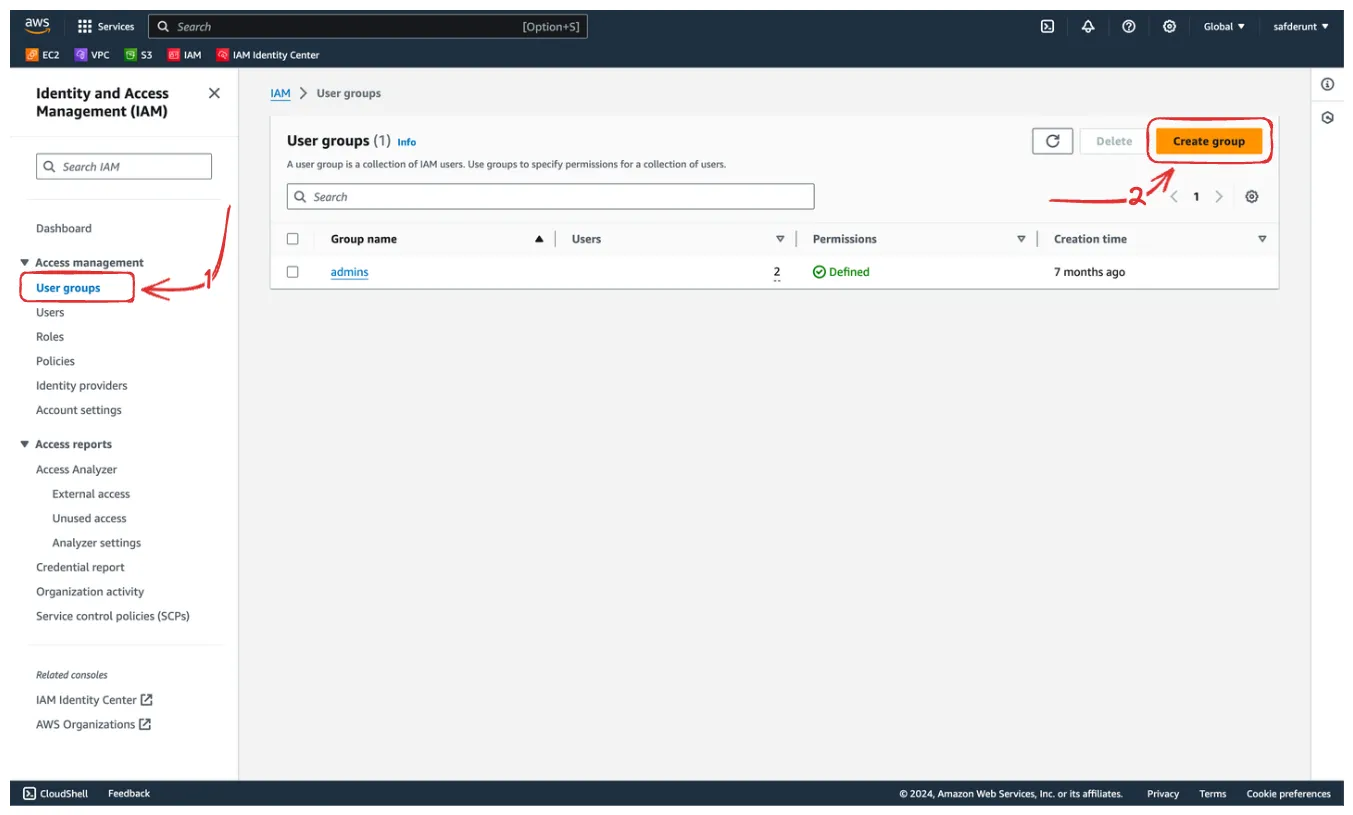Open Policies in the sidebar
The image size is (1353, 815).
[55, 361]
